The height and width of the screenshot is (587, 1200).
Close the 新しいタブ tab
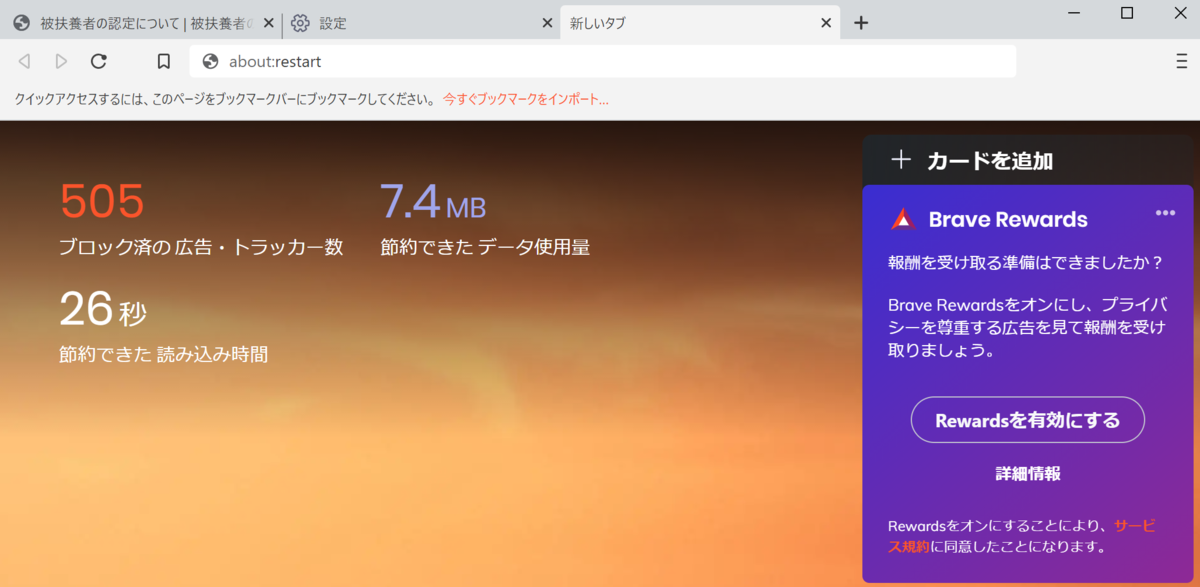[x=827, y=23]
